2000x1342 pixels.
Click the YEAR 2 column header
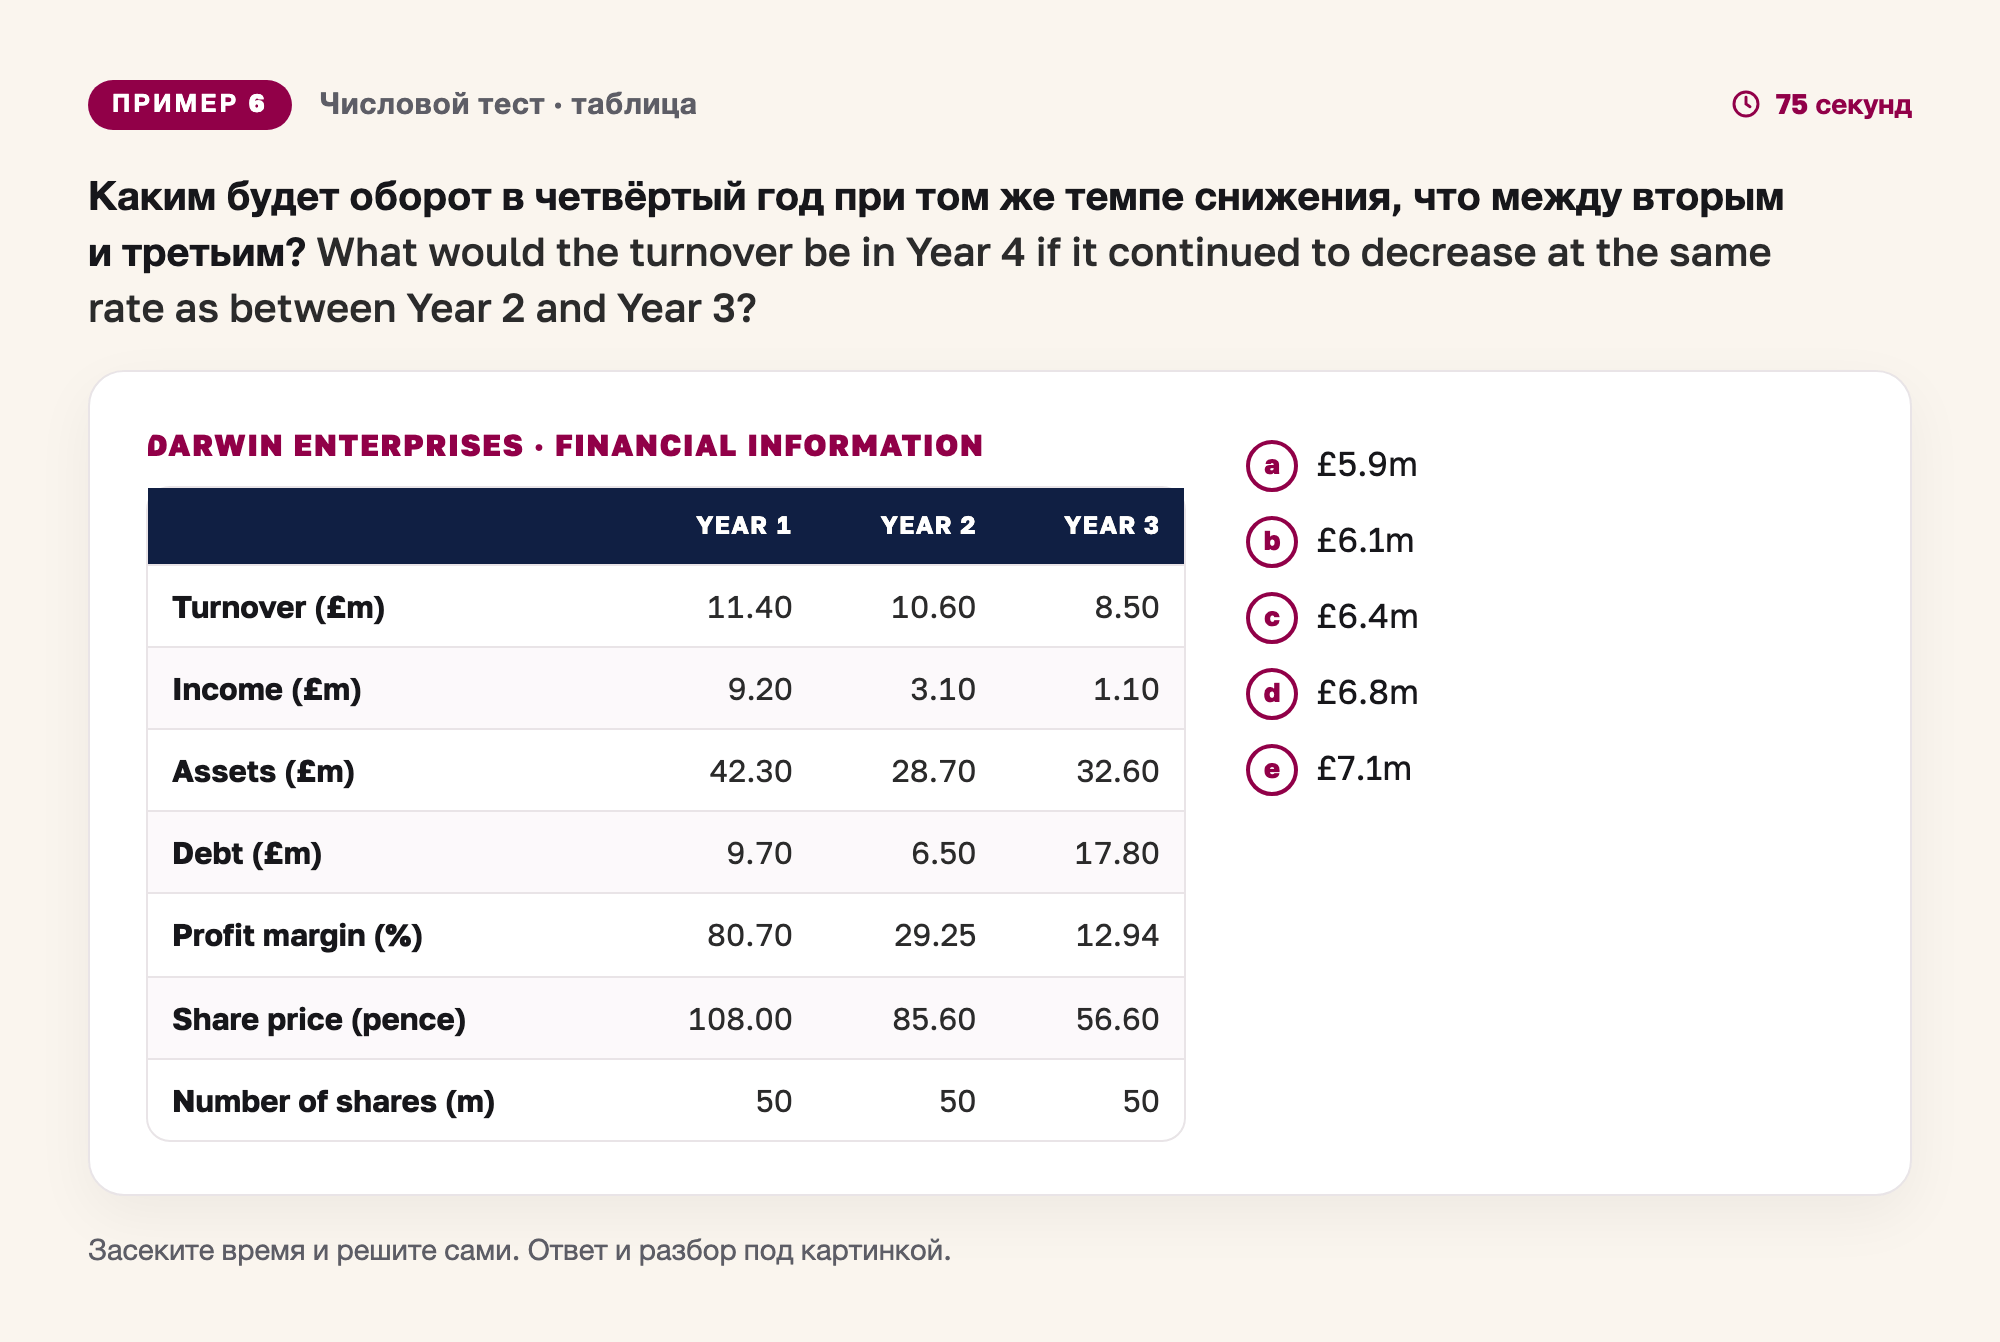point(927,525)
